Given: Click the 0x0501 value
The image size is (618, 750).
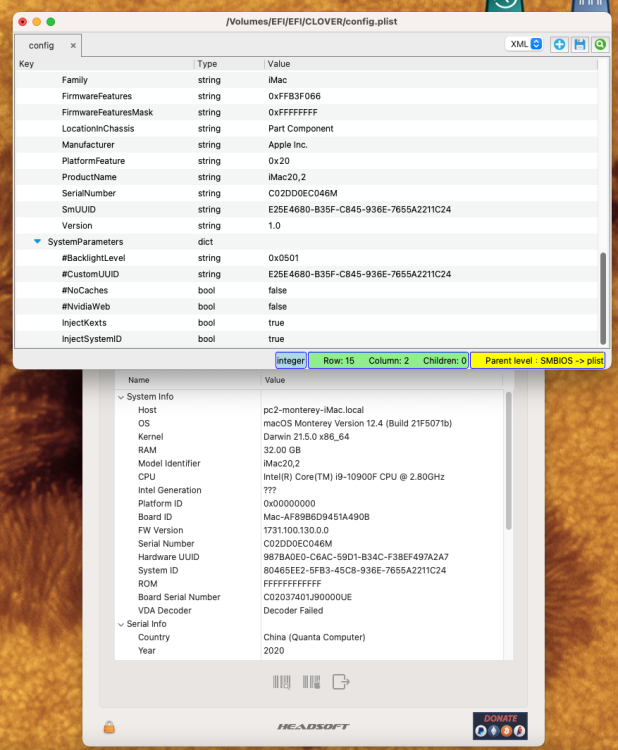Looking at the screenshot, I should click(x=283, y=258).
